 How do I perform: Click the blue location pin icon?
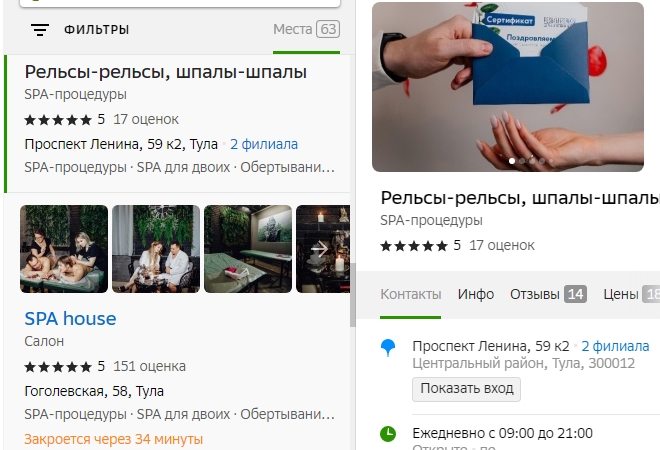388,348
